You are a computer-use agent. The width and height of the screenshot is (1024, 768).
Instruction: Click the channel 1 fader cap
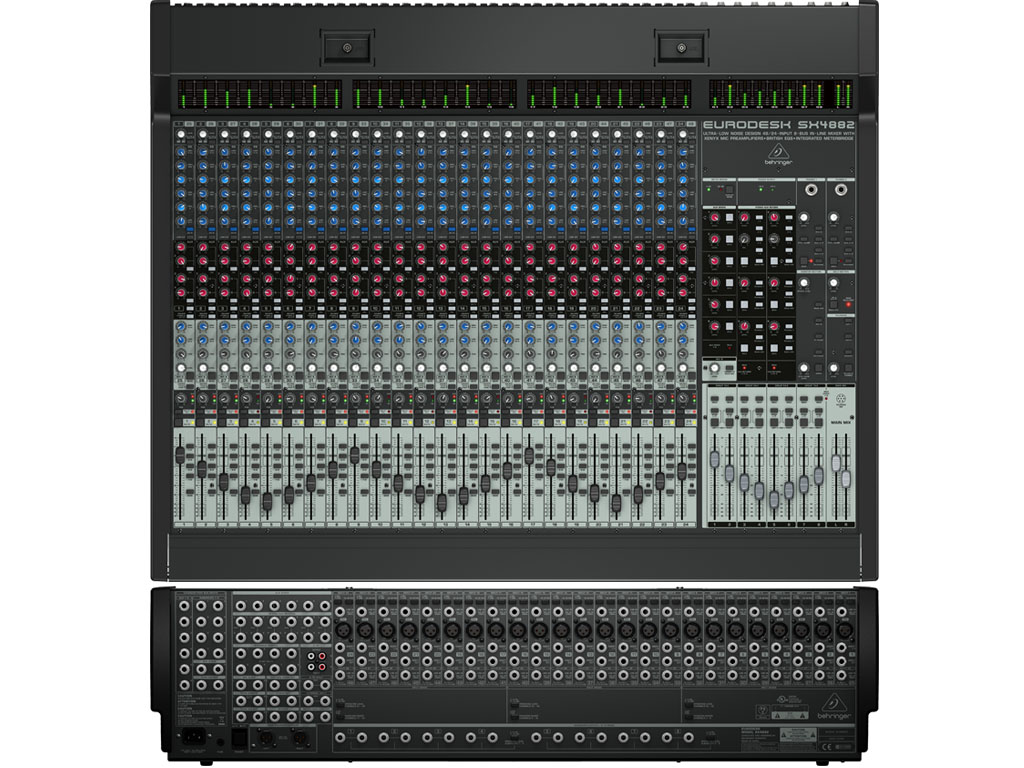coord(181,455)
